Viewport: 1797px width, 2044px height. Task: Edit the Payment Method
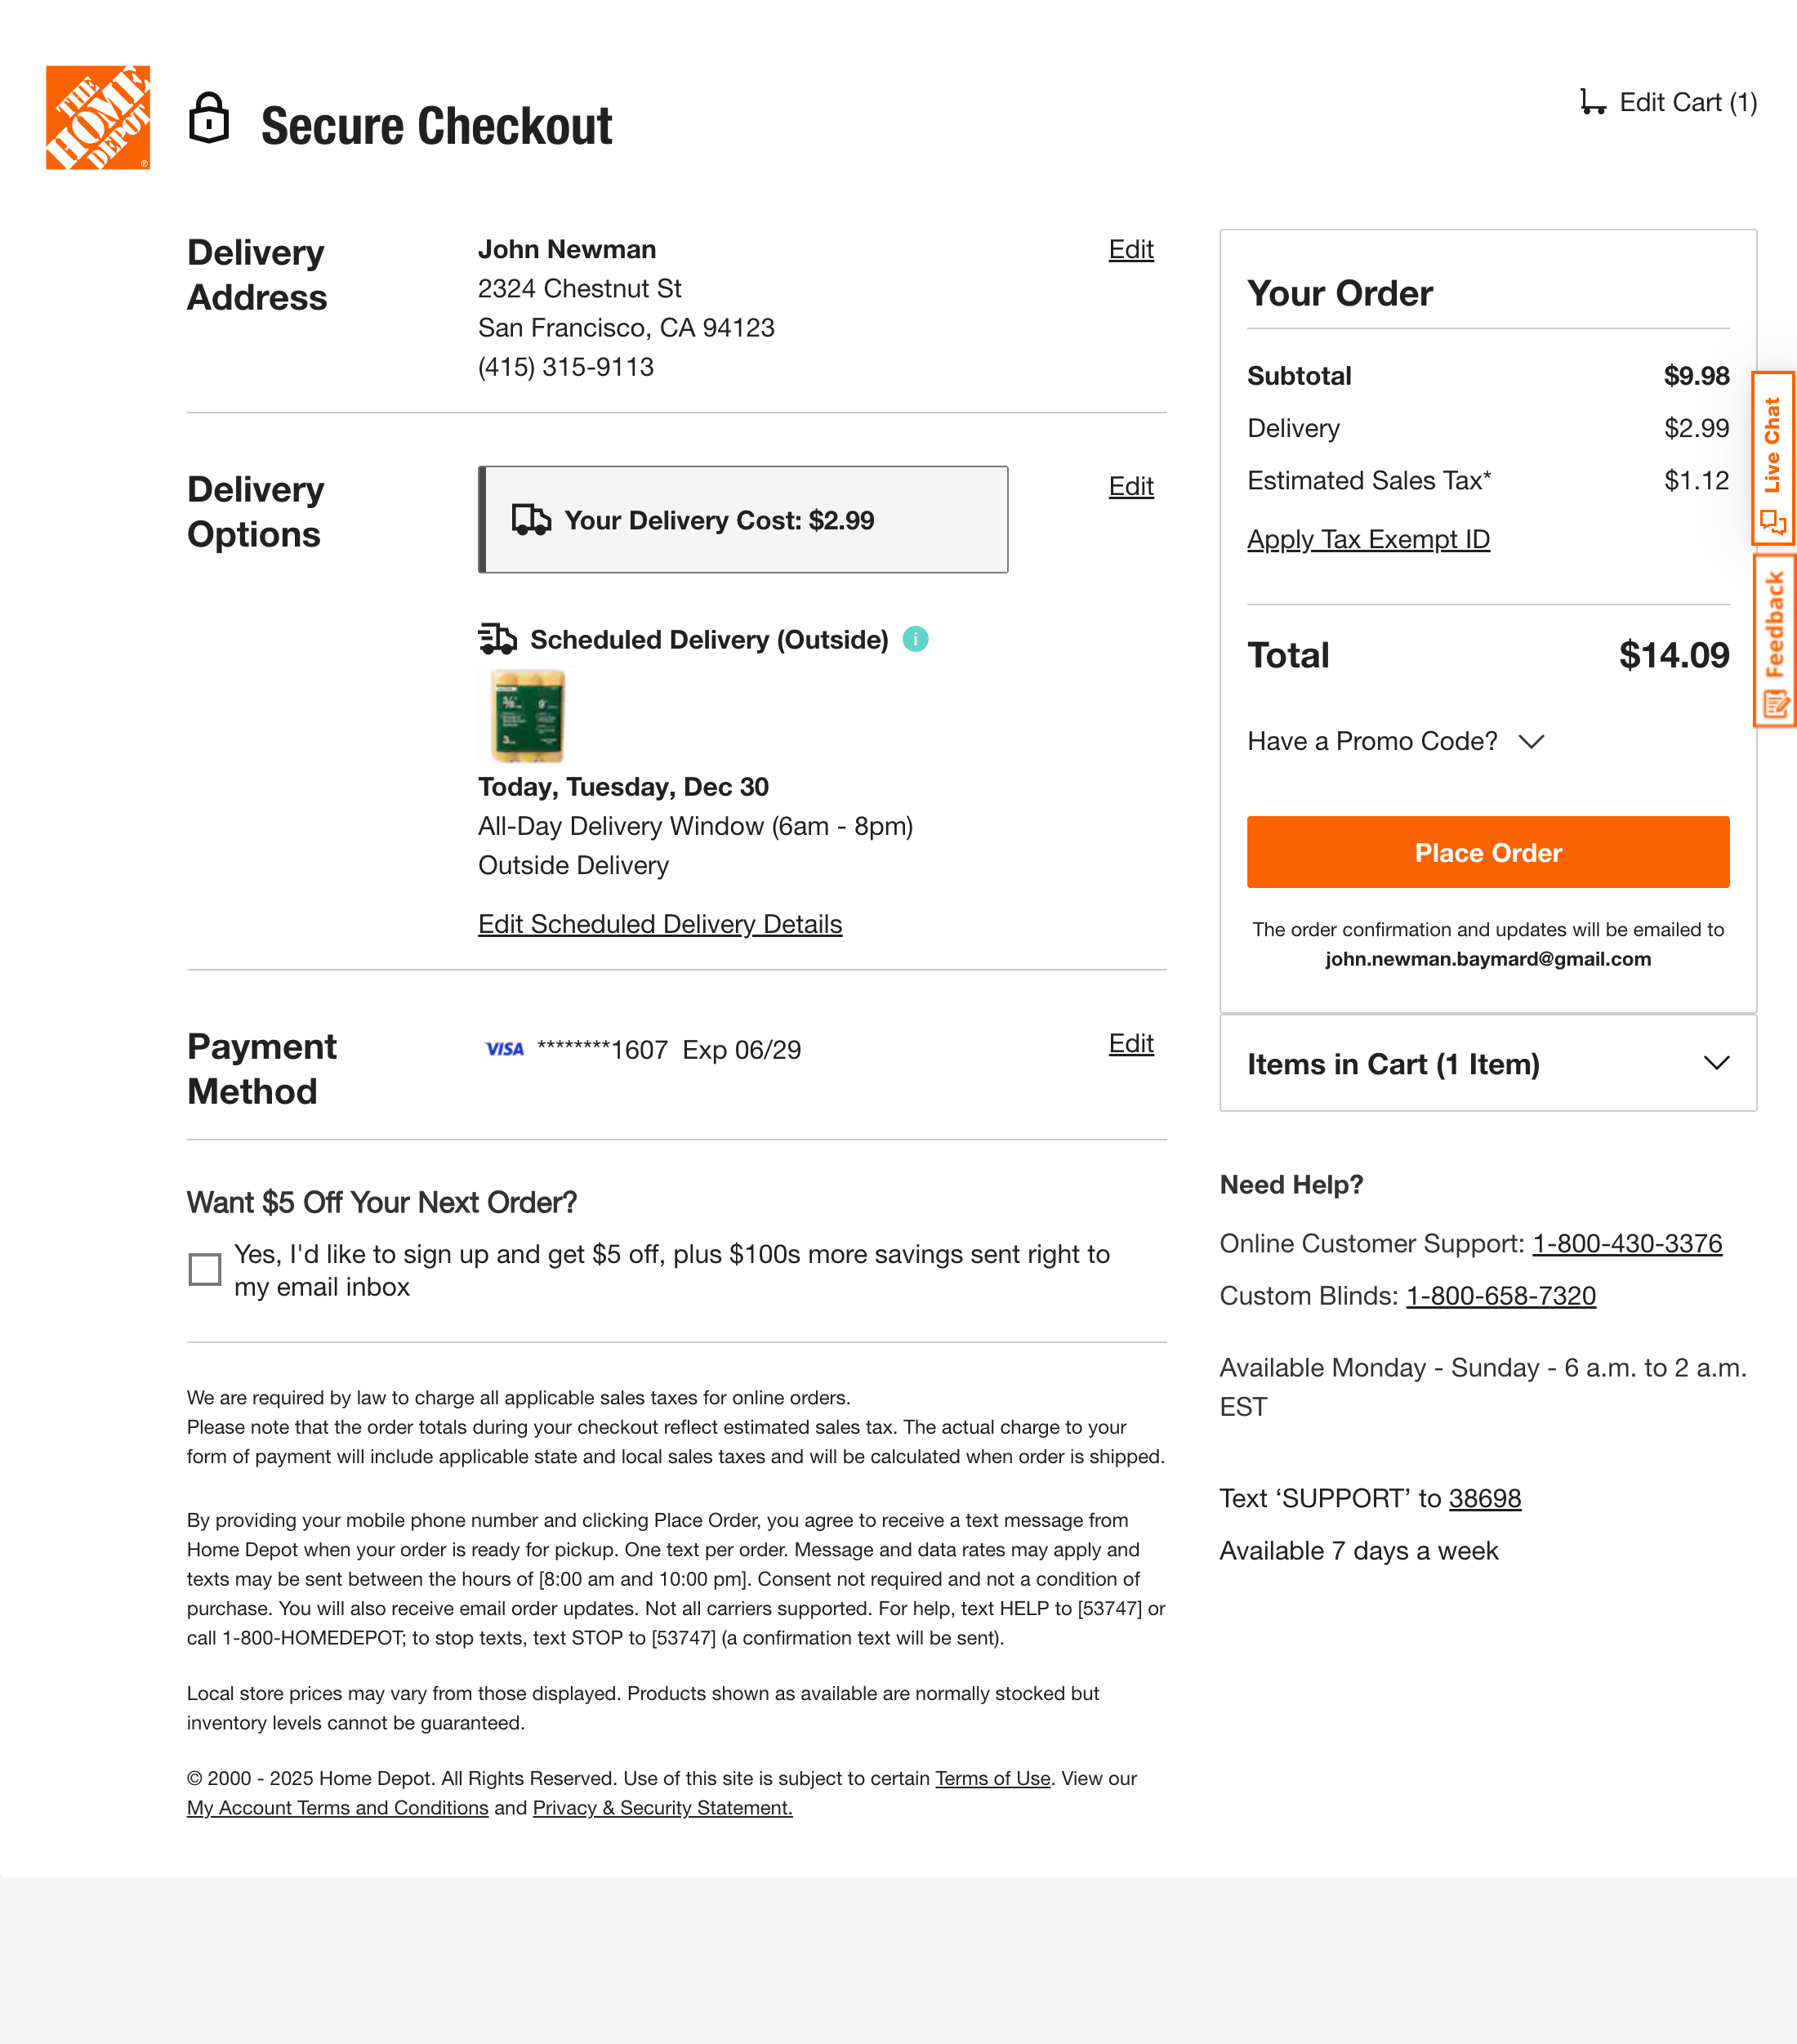[1130, 1043]
